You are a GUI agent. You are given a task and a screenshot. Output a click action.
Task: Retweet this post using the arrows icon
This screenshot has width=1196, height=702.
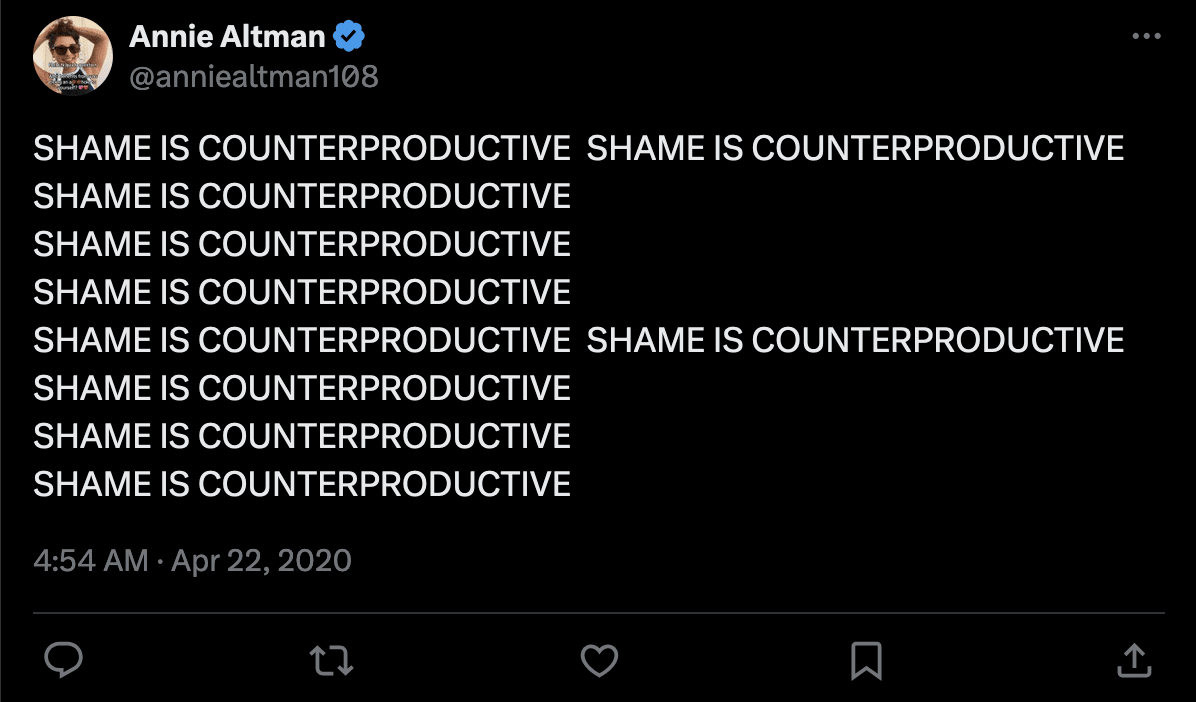[331, 661]
